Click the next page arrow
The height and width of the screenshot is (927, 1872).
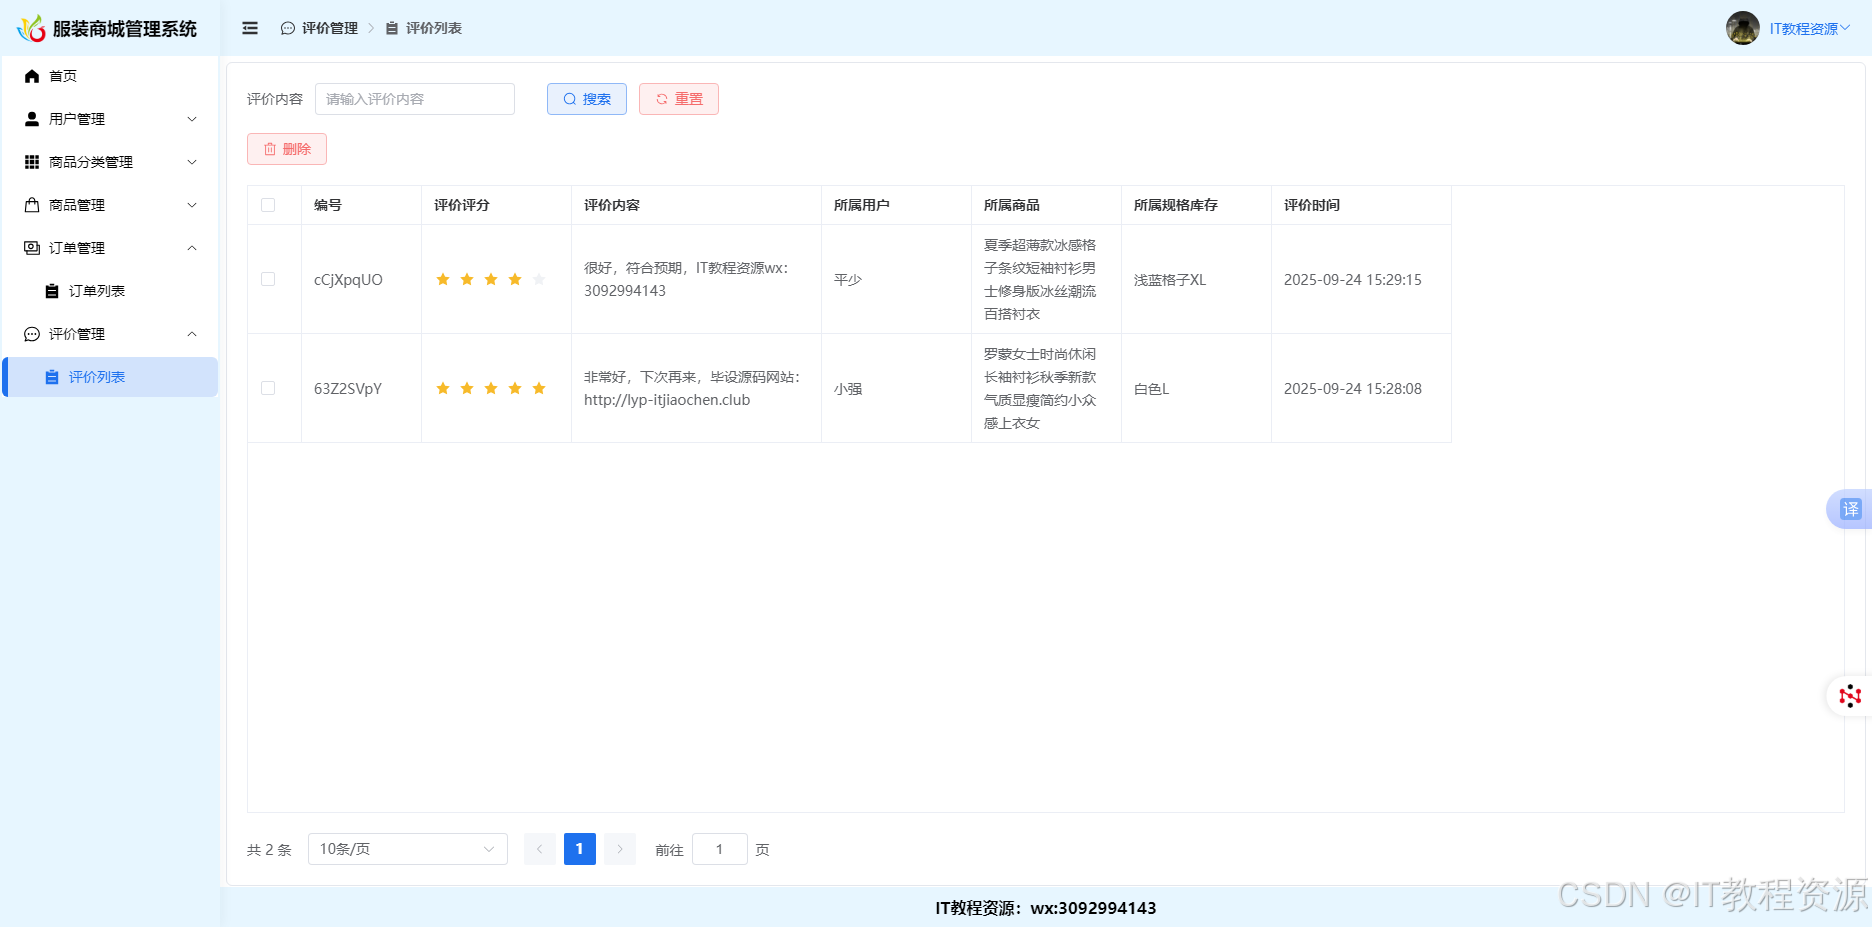pos(620,849)
